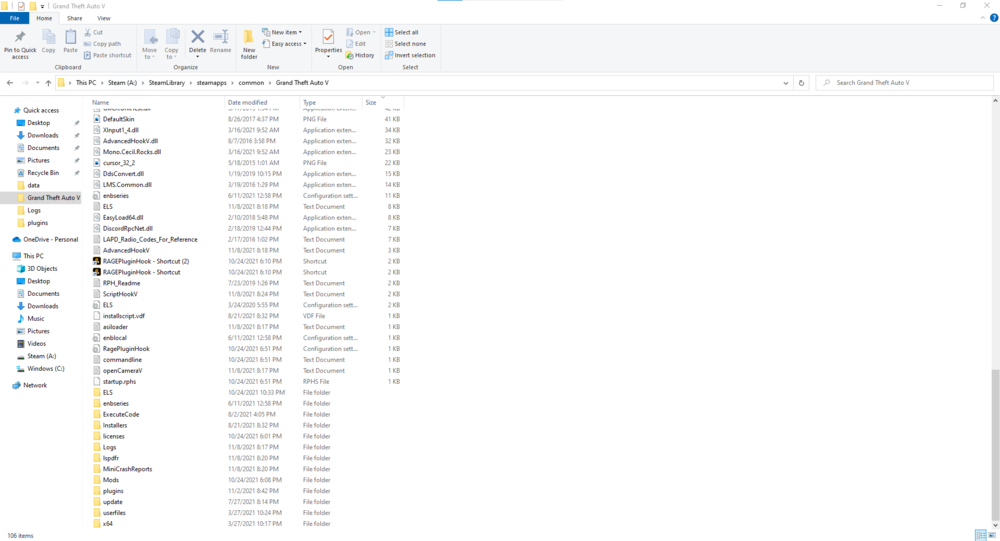Click Copy path command

(x=102, y=44)
